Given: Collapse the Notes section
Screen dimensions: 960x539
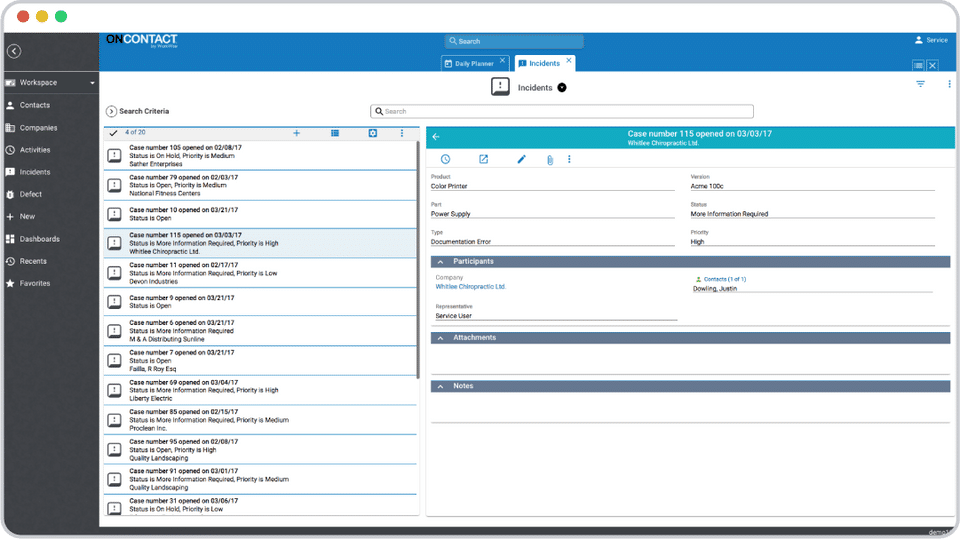Looking at the screenshot, I should tap(440, 386).
